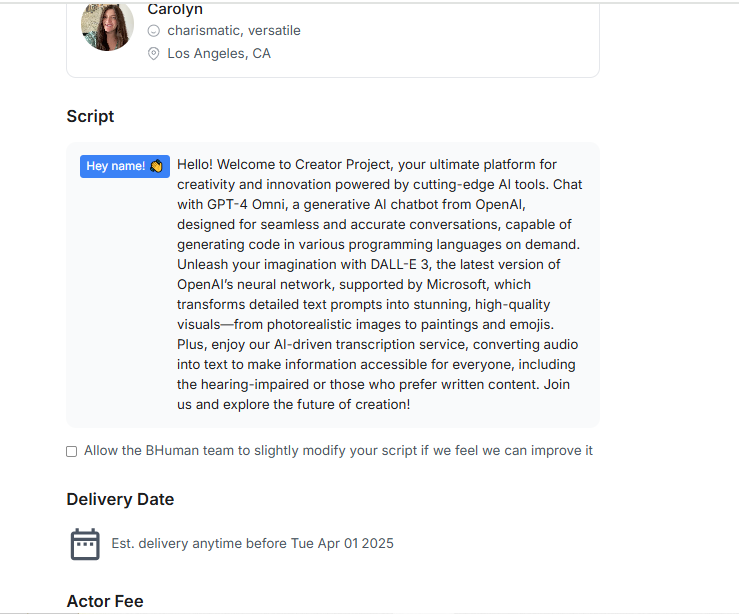The height and width of the screenshot is (614, 739).
Task: Click the actor name Carolyn
Action: click(175, 9)
